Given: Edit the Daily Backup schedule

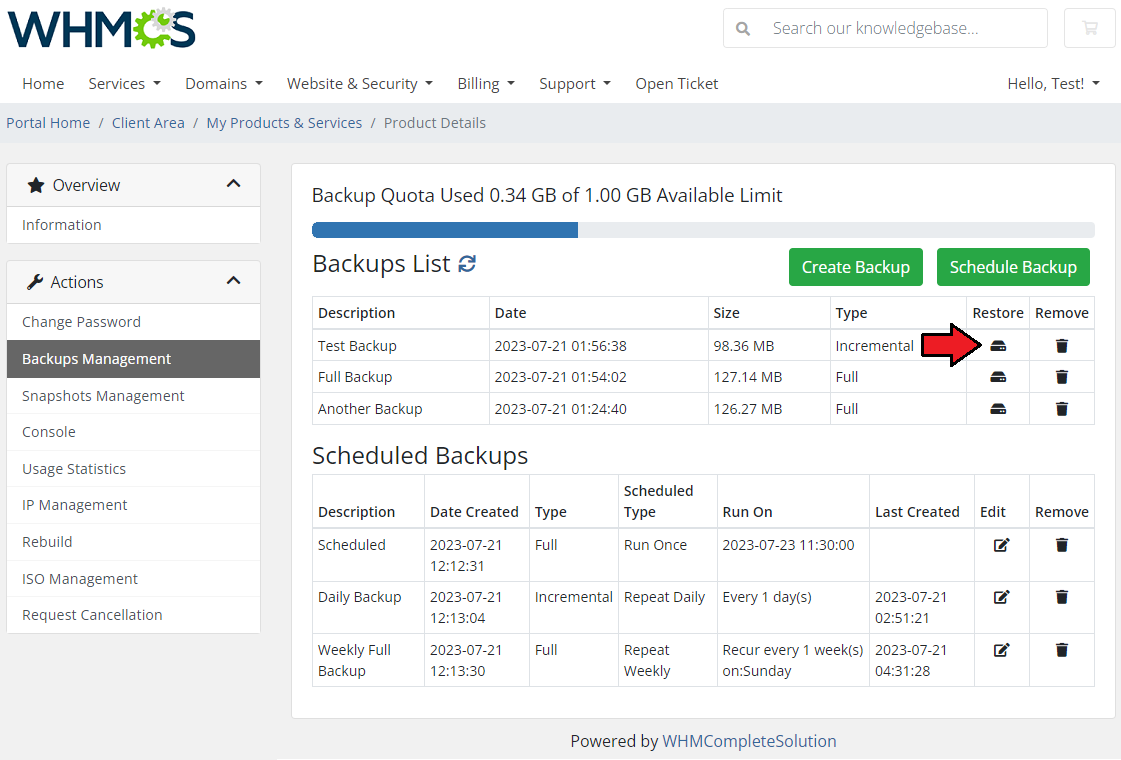Looking at the screenshot, I should [1002, 597].
